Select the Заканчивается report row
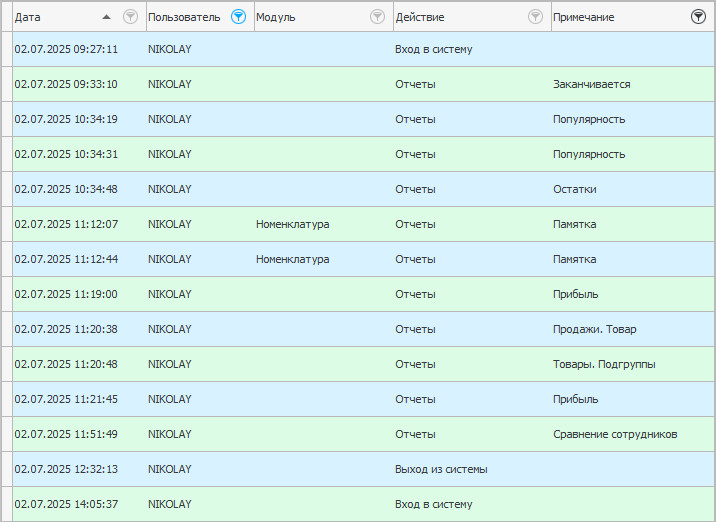716x522 pixels. [363, 84]
